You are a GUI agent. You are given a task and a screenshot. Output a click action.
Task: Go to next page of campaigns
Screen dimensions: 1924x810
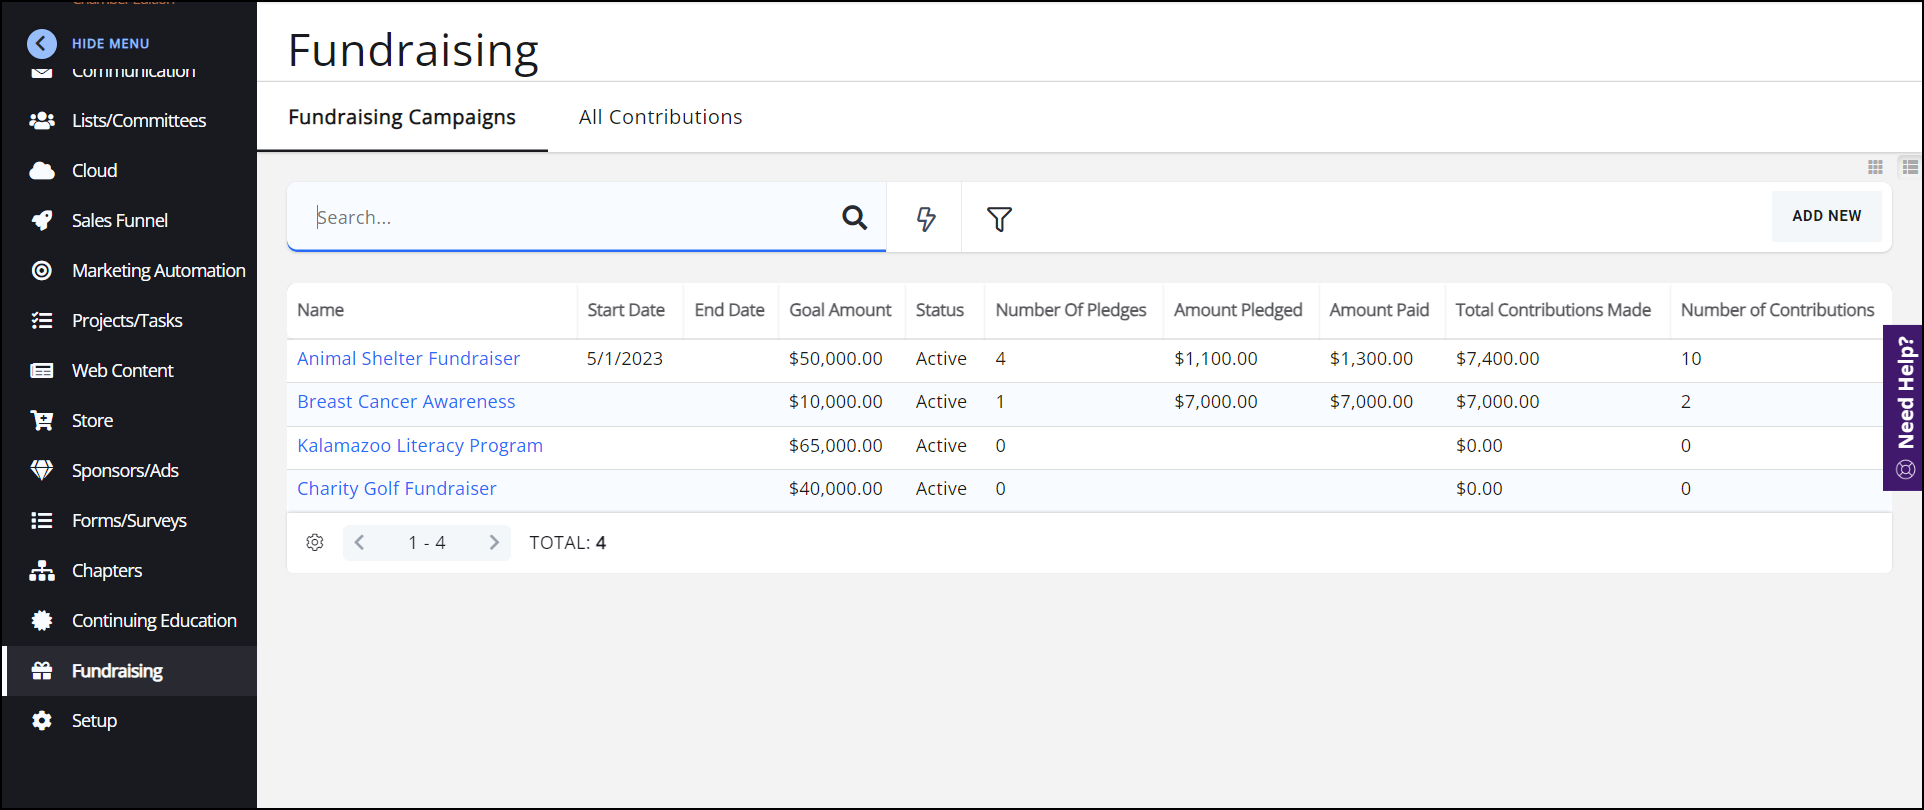pyautogui.click(x=494, y=542)
